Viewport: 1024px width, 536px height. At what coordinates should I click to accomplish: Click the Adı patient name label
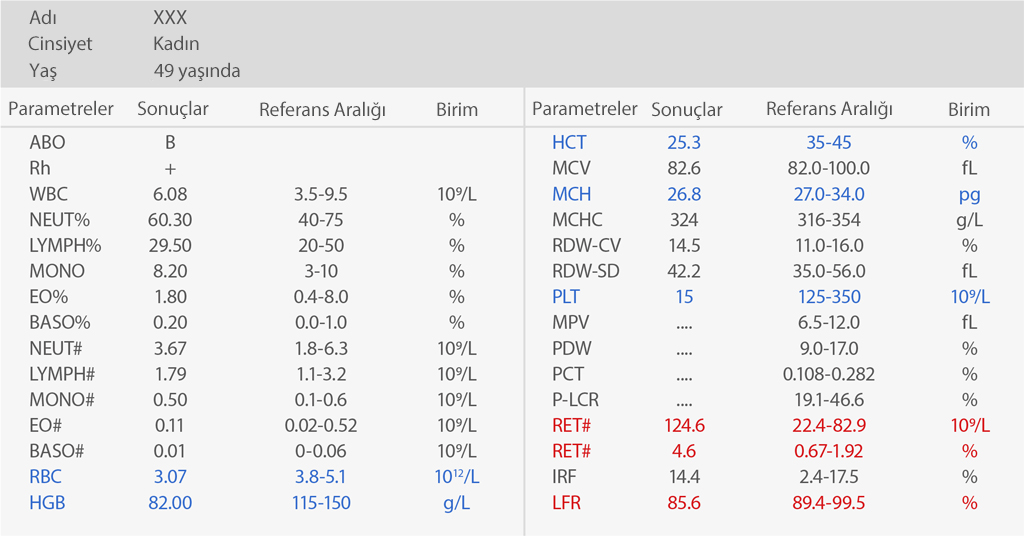(x=42, y=18)
